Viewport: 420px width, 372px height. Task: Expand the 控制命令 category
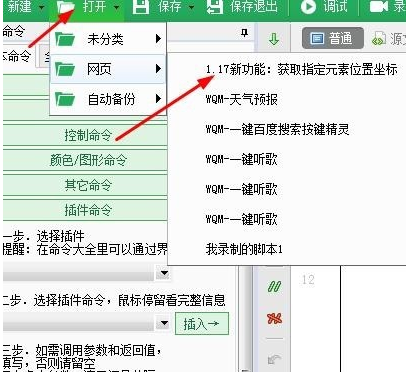[85, 135]
